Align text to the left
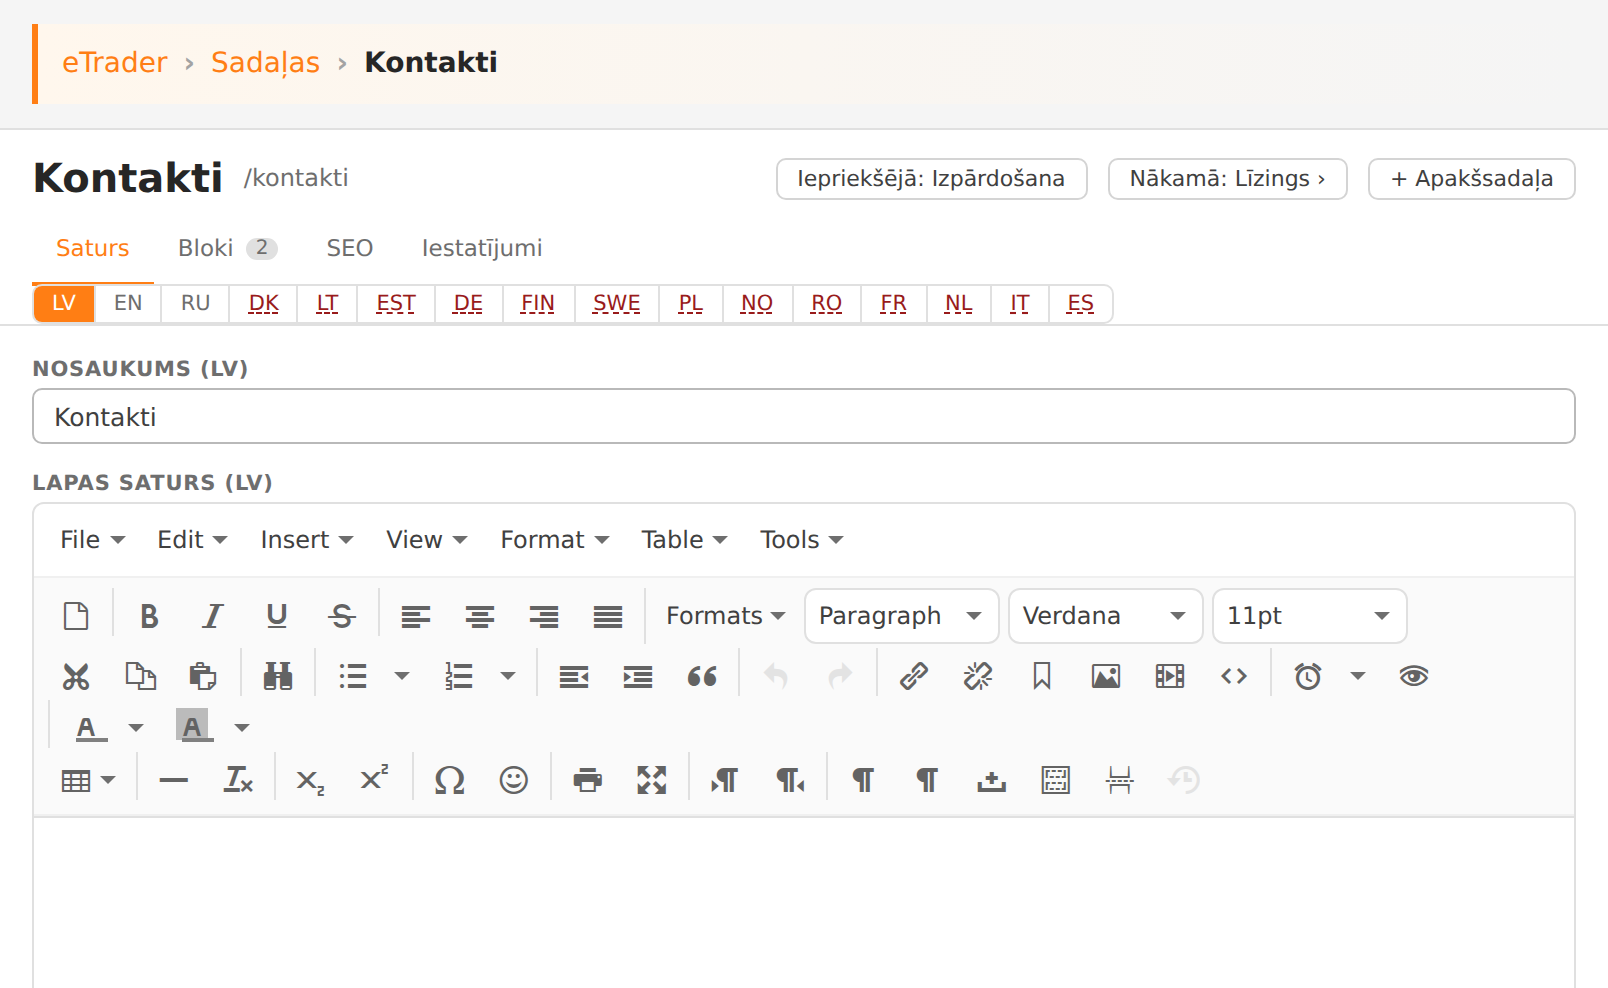The image size is (1608, 988). (416, 616)
